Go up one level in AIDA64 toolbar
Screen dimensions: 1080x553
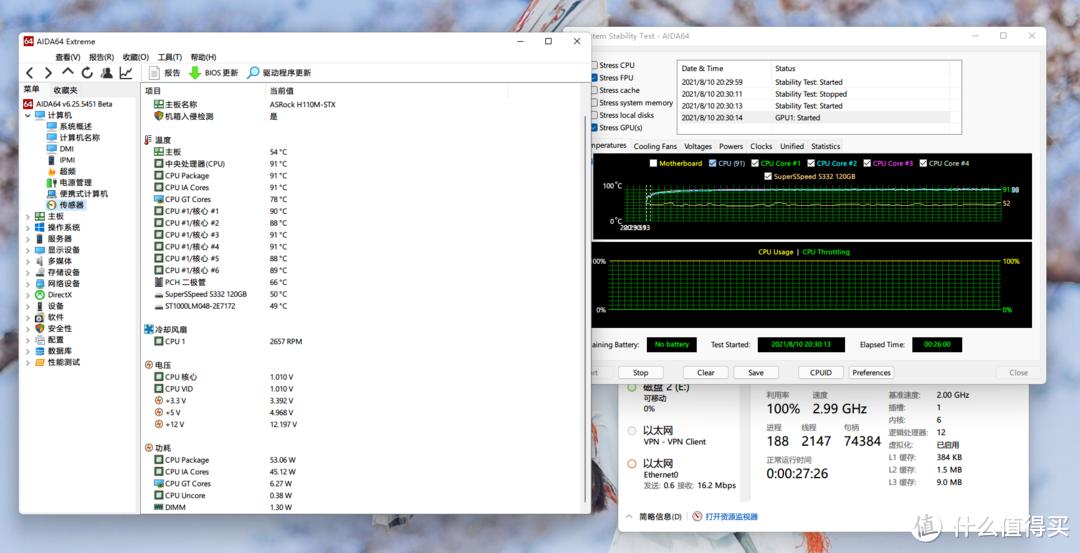(x=68, y=72)
